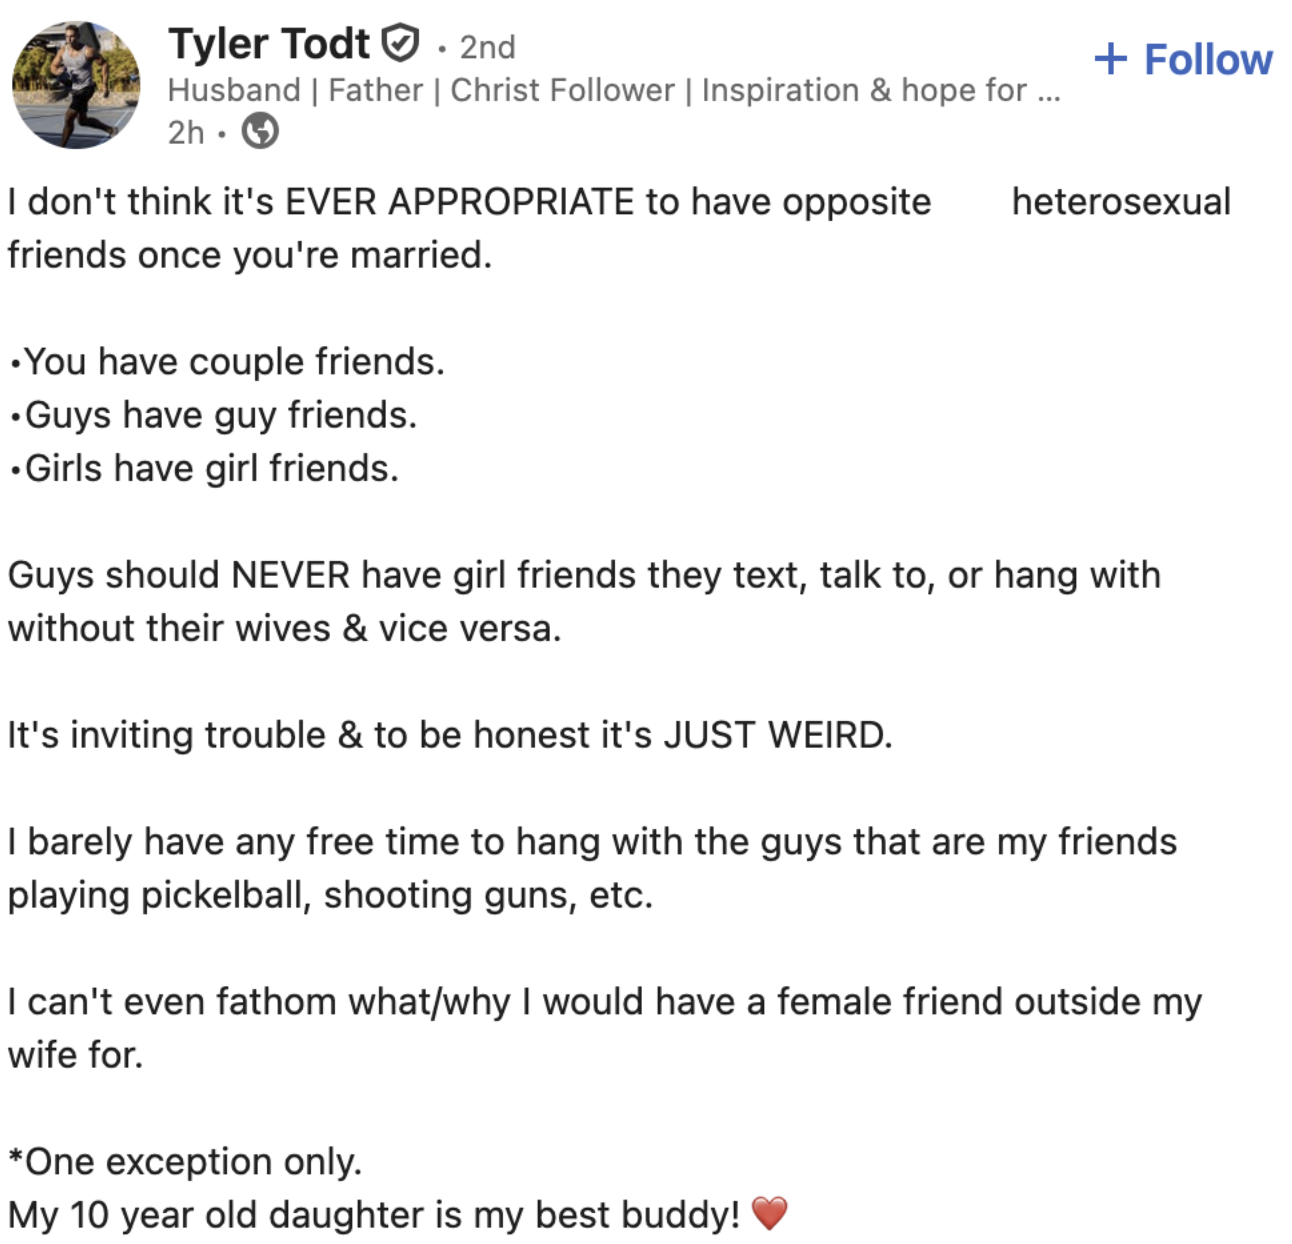Viewport: 1292px width, 1244px height.
Task: Click the plus icon beside Follow
Action: click(x=1110, y=59)
